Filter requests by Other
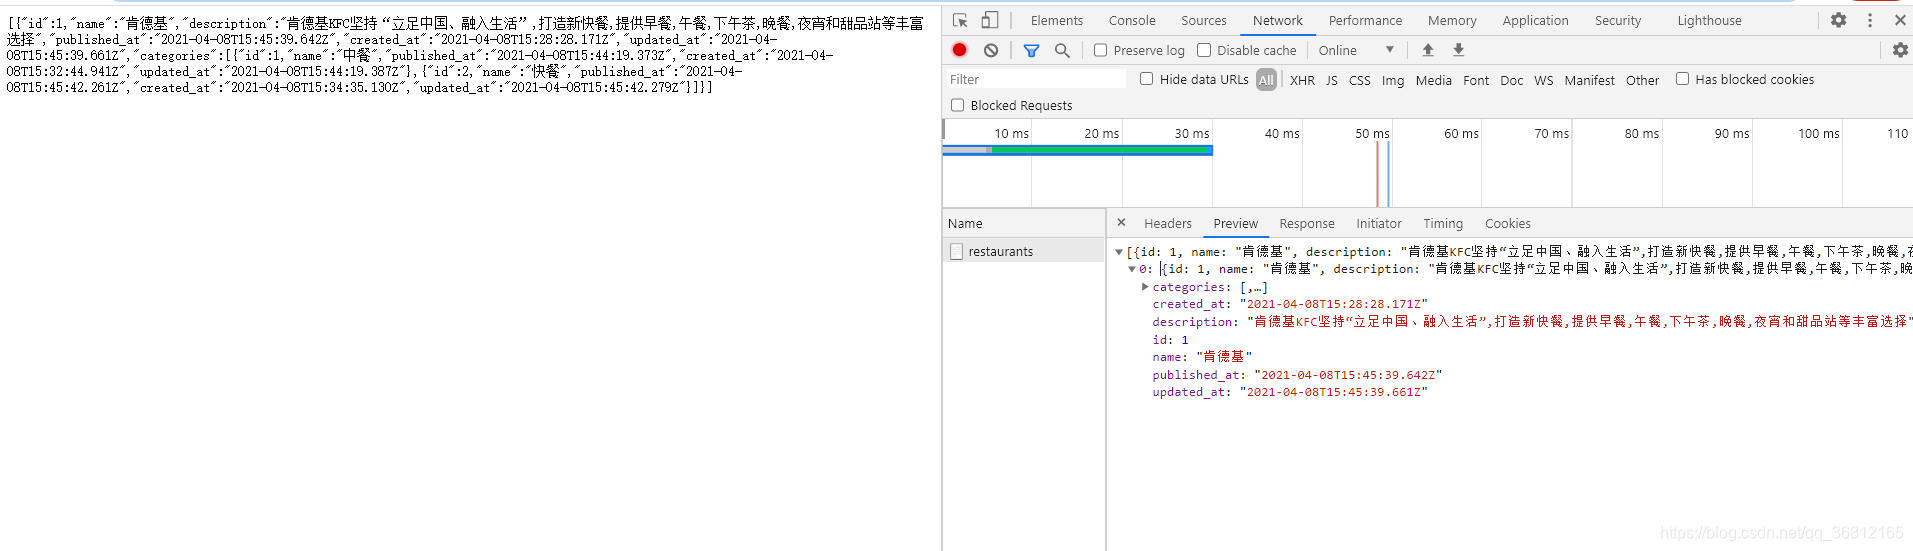The height and width of the screenshot is (551, 1913). pos(1642,80)
